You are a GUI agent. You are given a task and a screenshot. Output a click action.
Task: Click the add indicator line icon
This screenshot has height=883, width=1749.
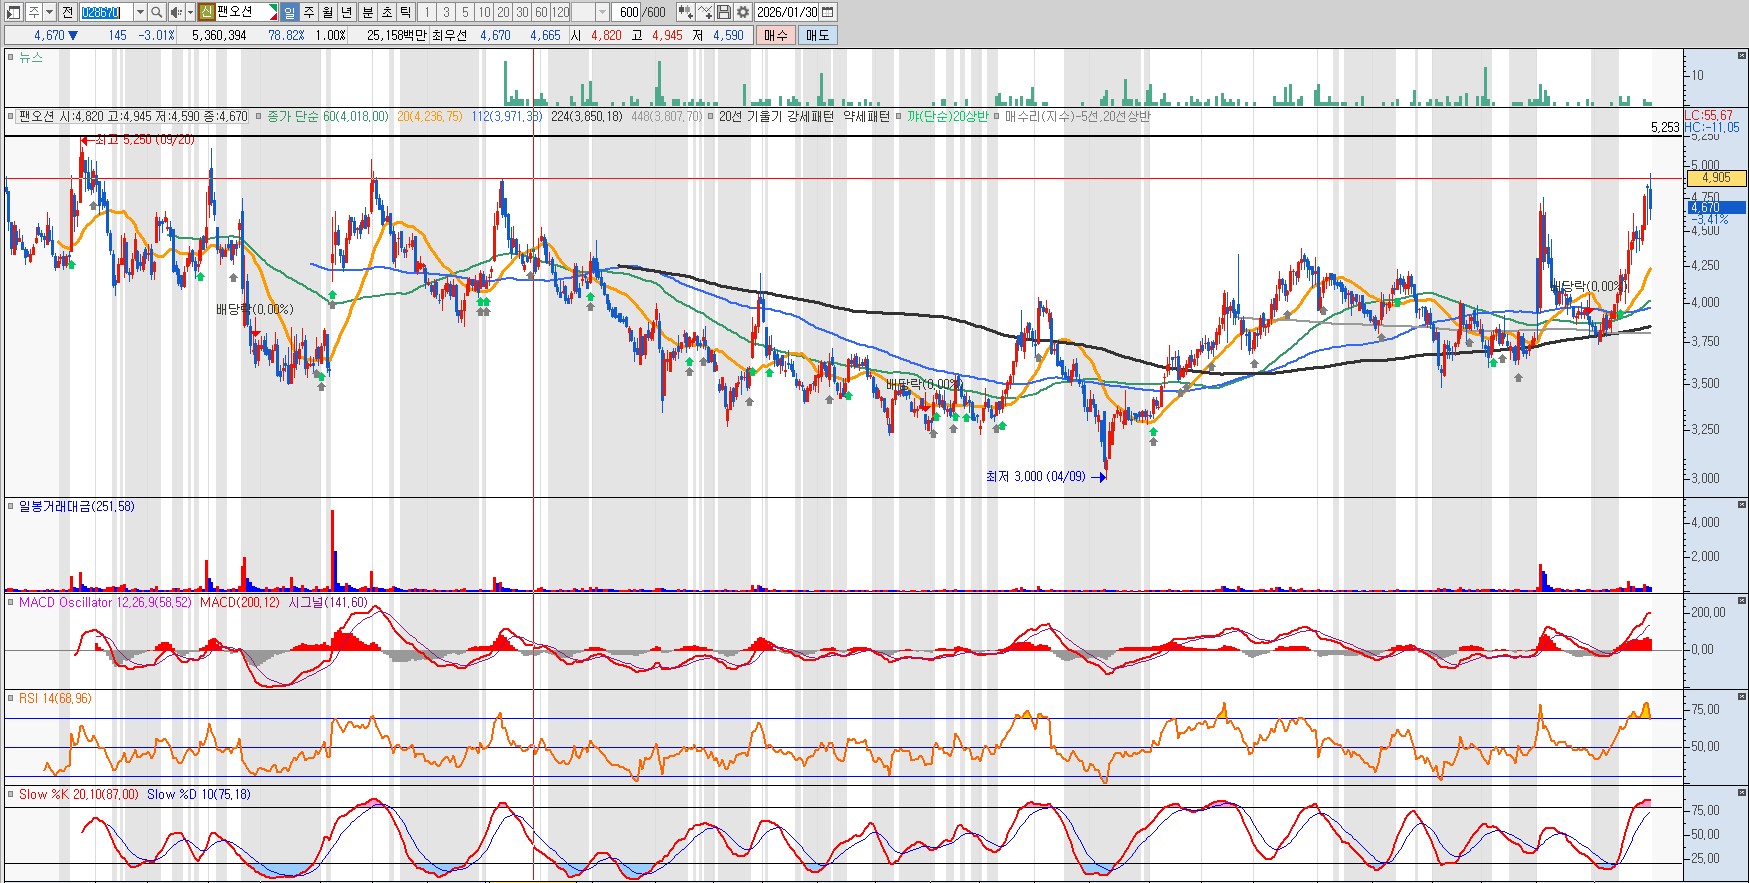pyautogui.click(x=705, y=12)
